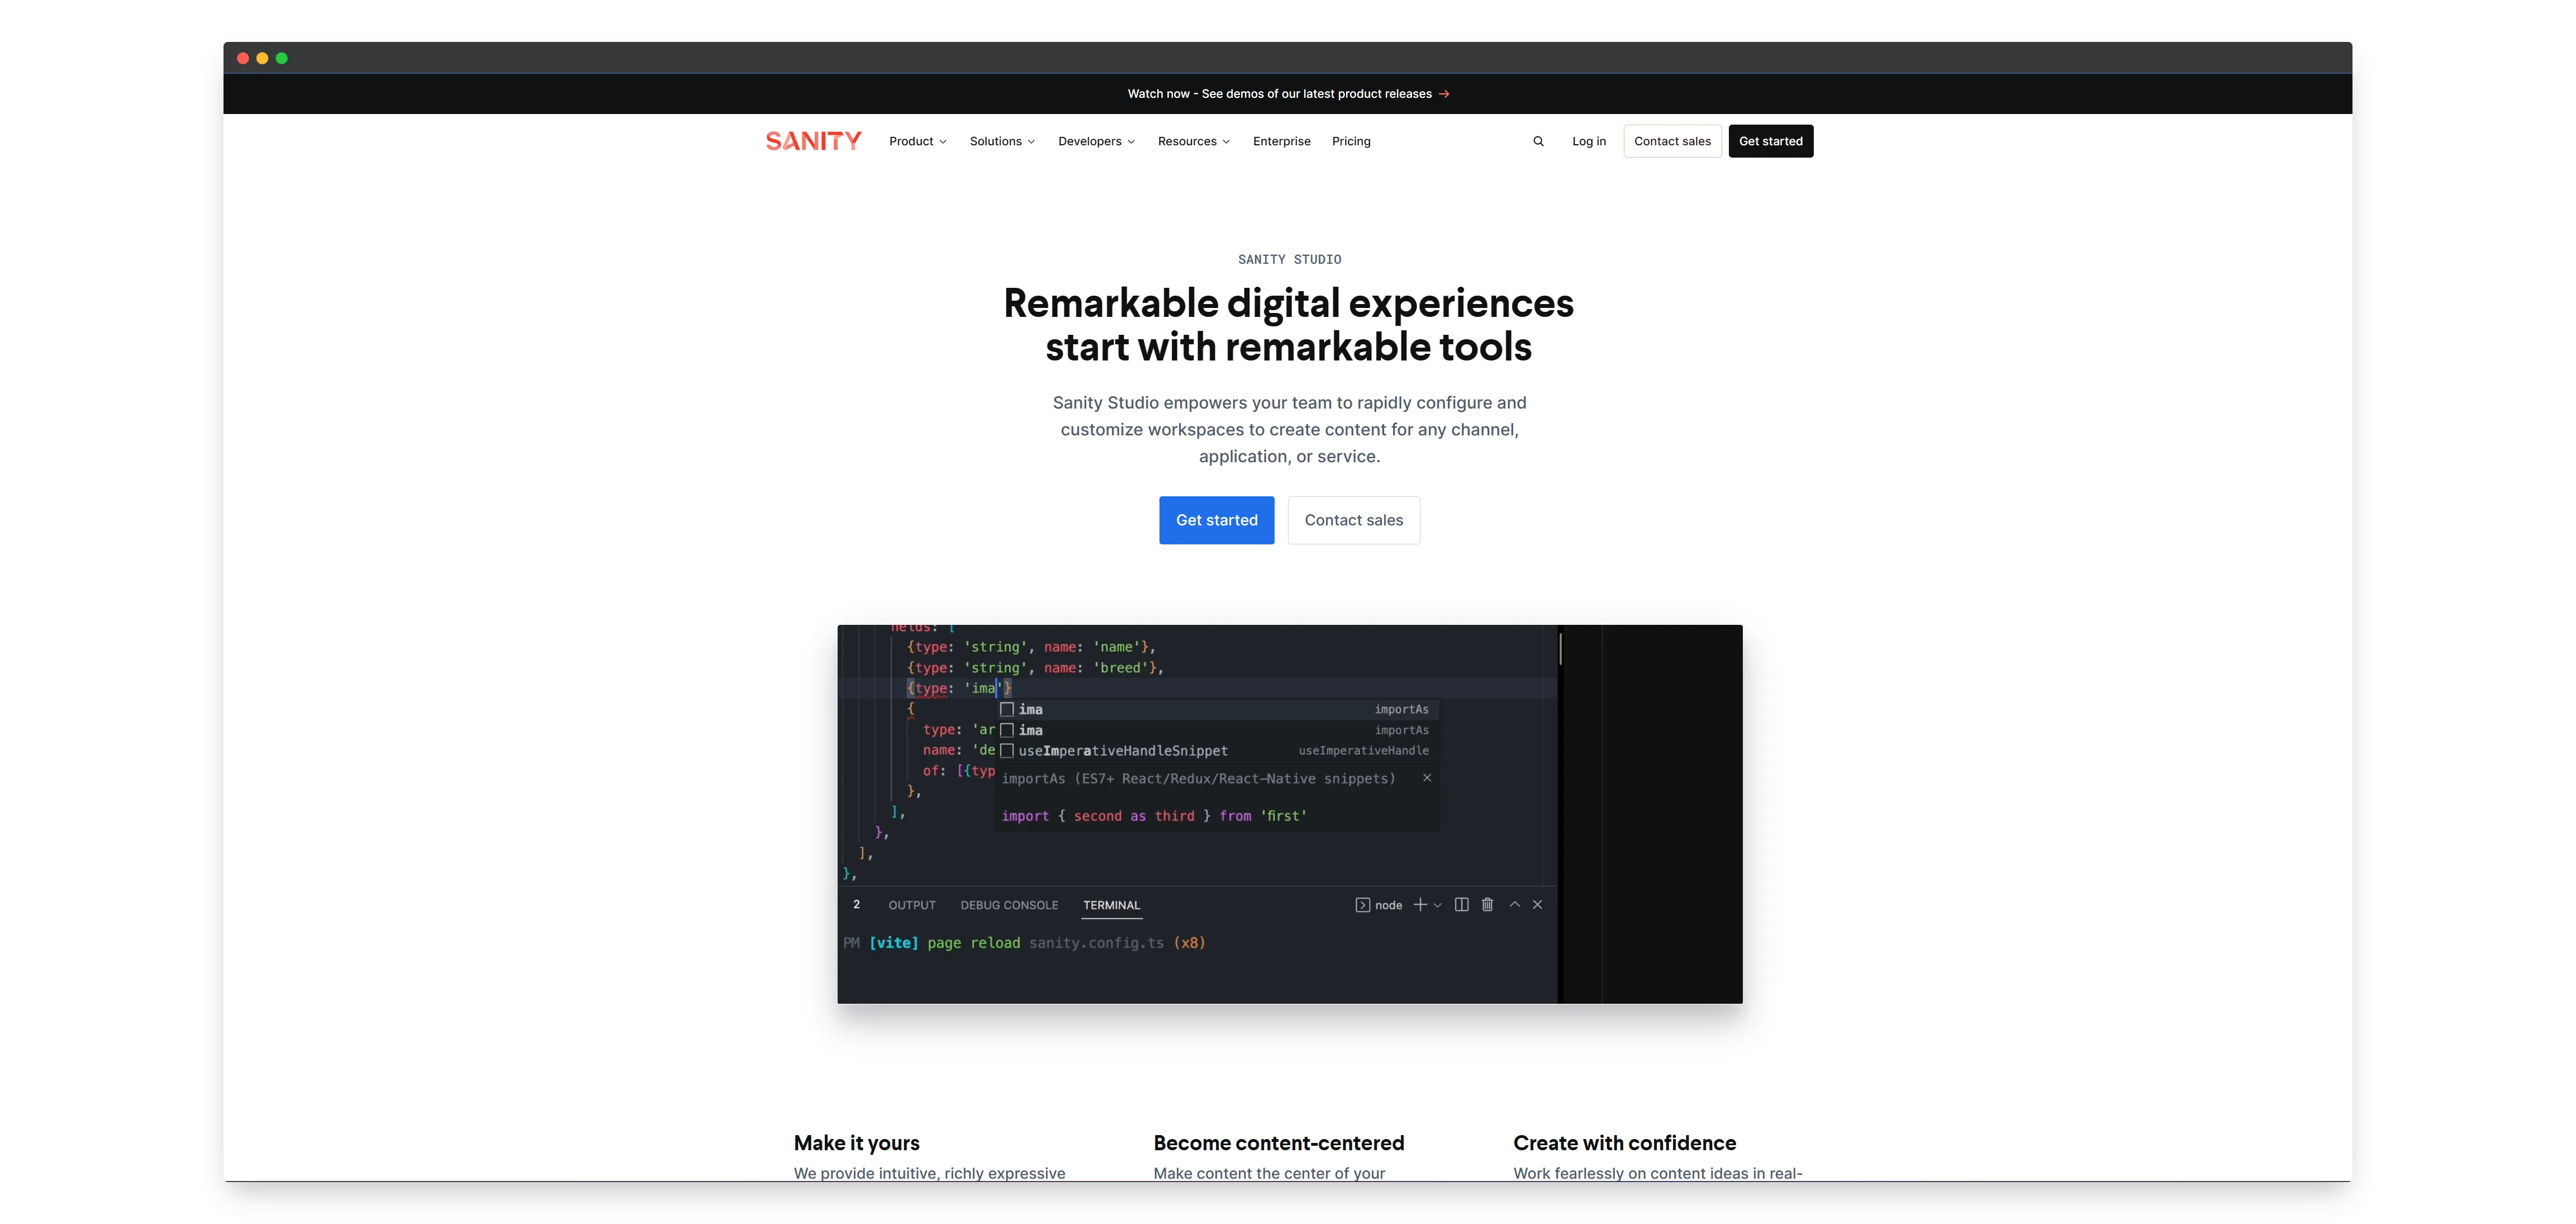Image resolution: width=2576 pixels, height=1224 pixels.
Task: Close the terminal panel with X
Action: point(1538,904)
